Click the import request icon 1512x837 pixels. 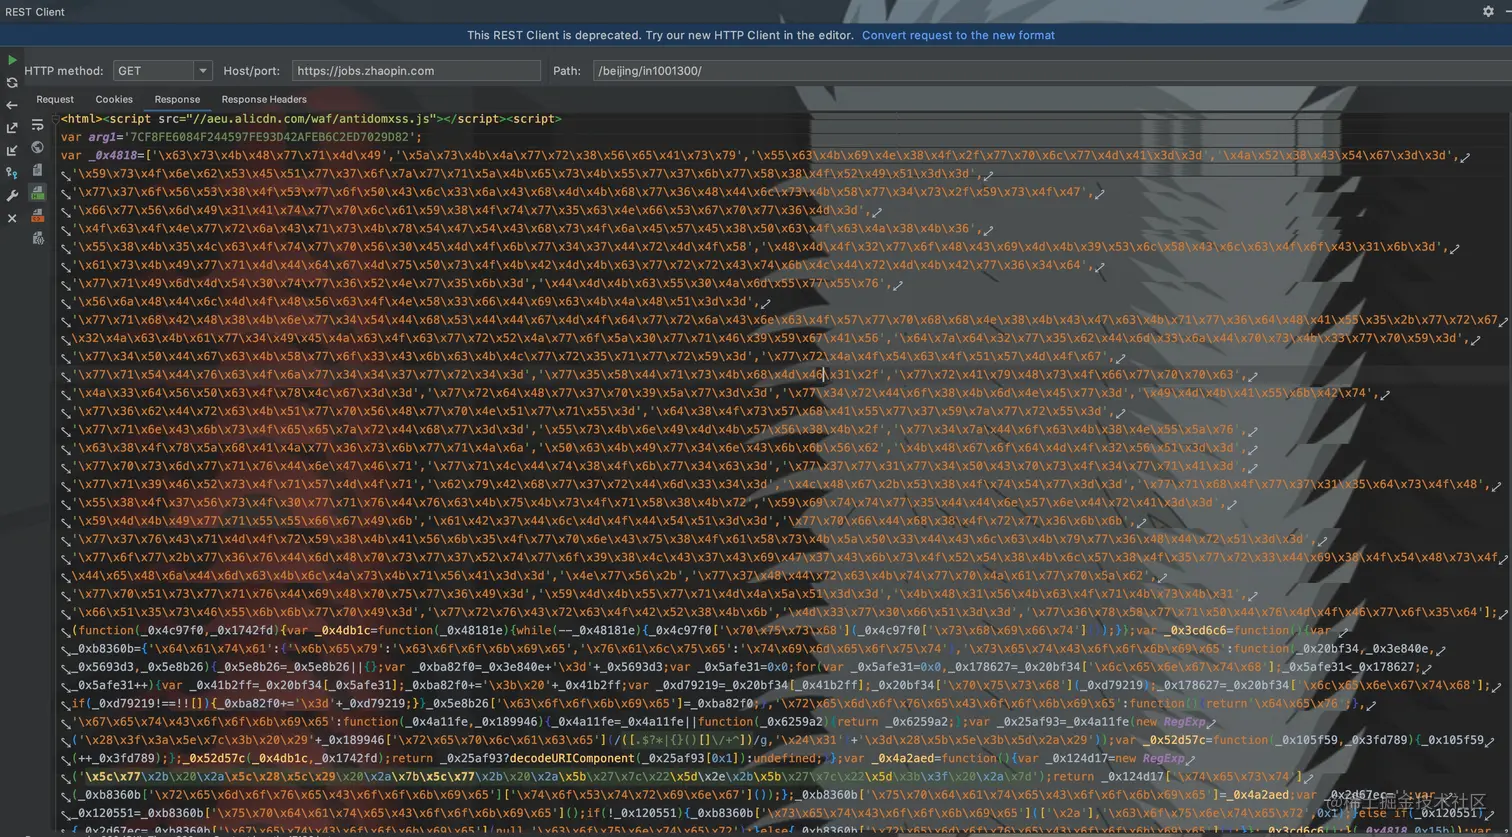pyautogui.click(x=12, y=151)
